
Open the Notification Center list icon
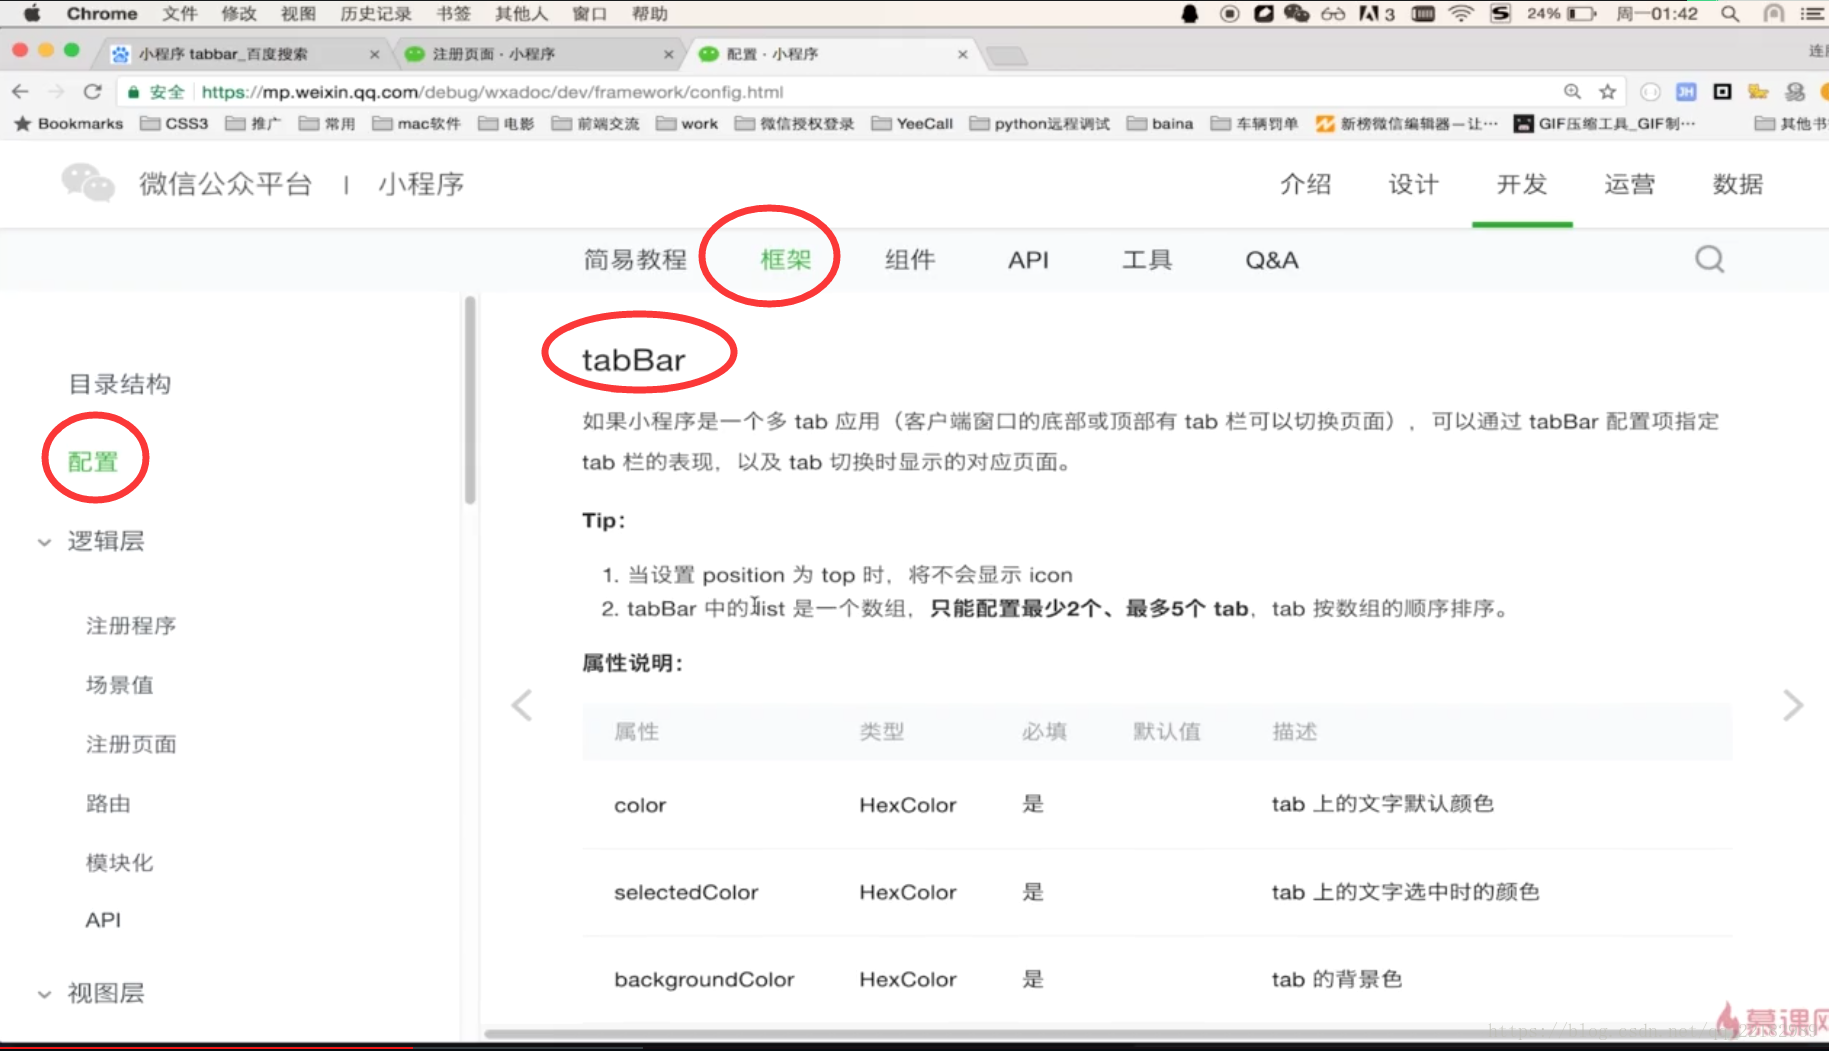1812,13
